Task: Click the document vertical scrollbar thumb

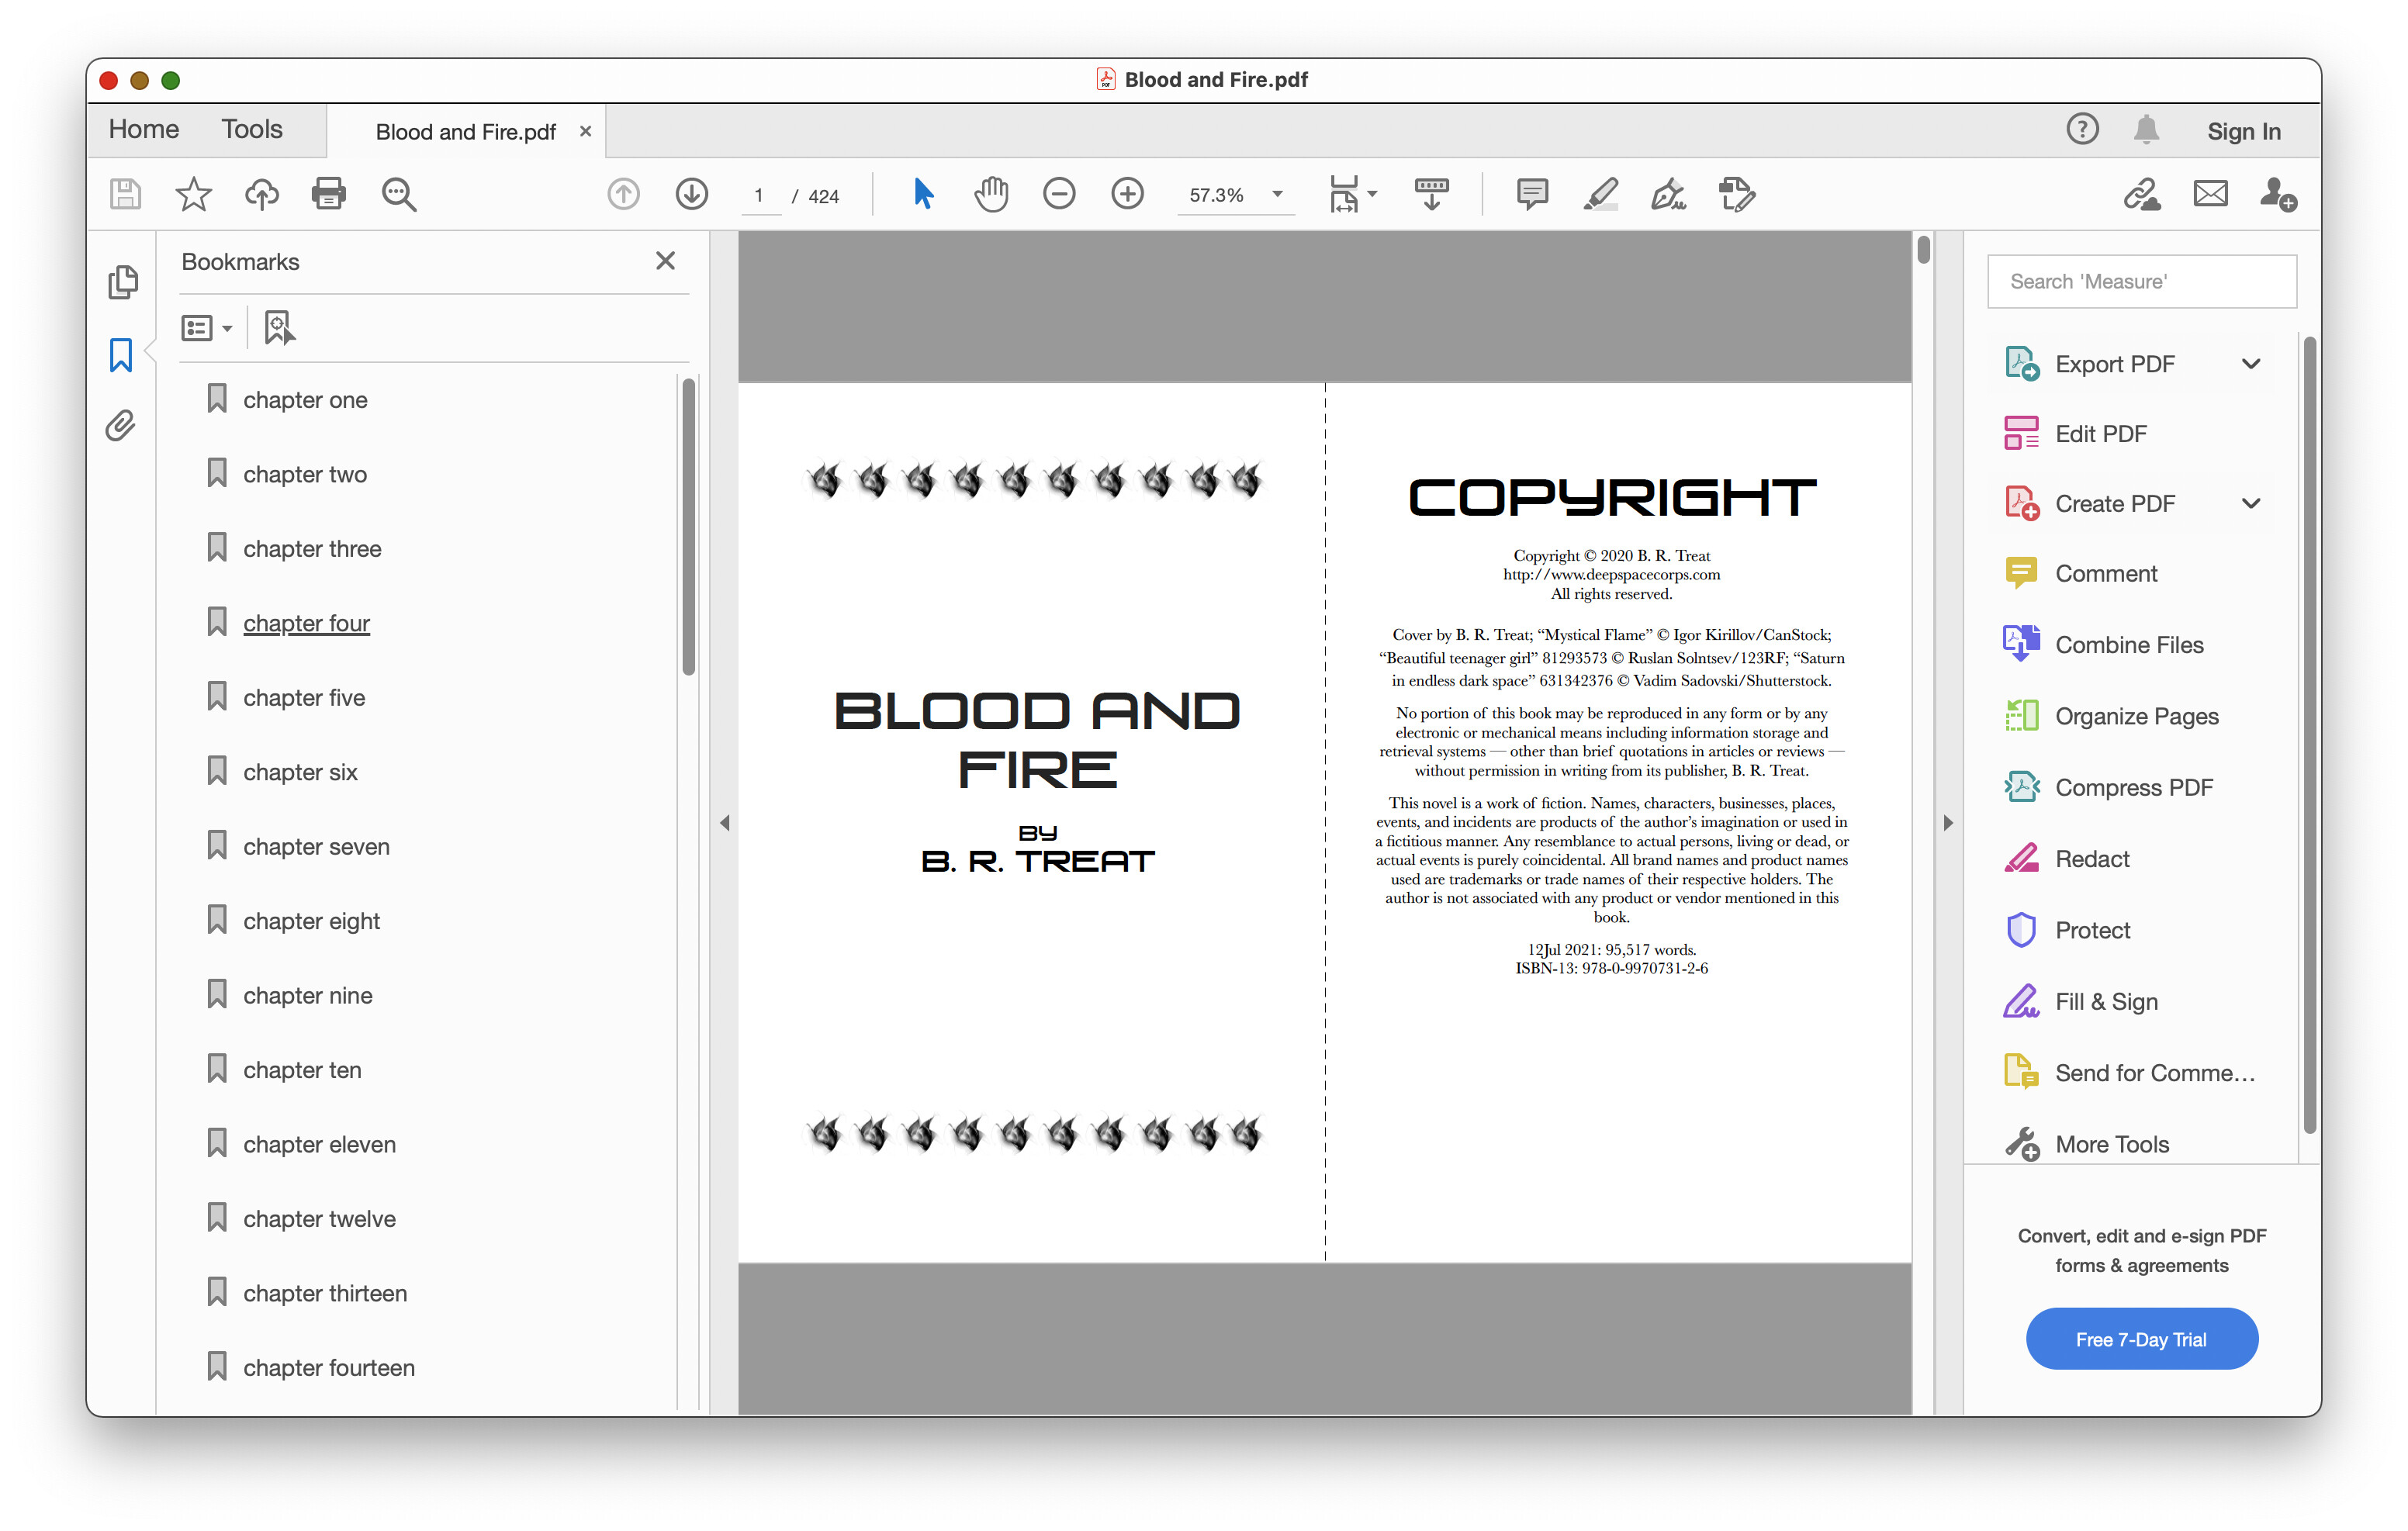Action: [1923, 249]
